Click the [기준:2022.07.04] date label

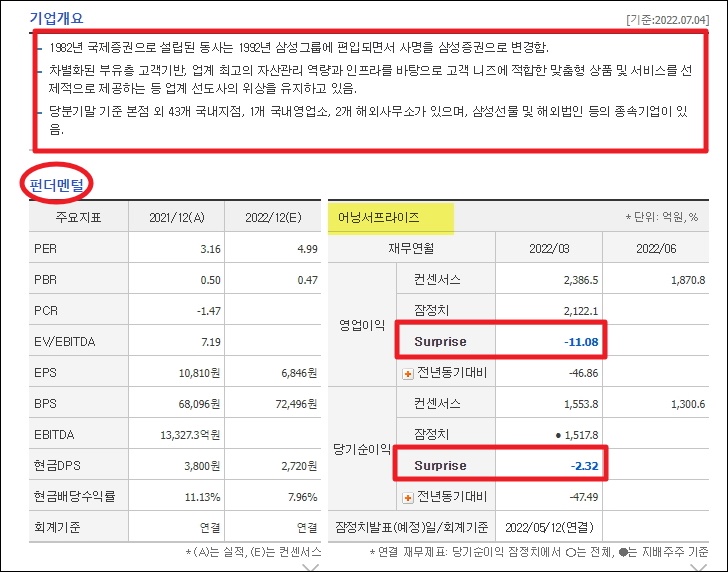click(x=667, y=20)
